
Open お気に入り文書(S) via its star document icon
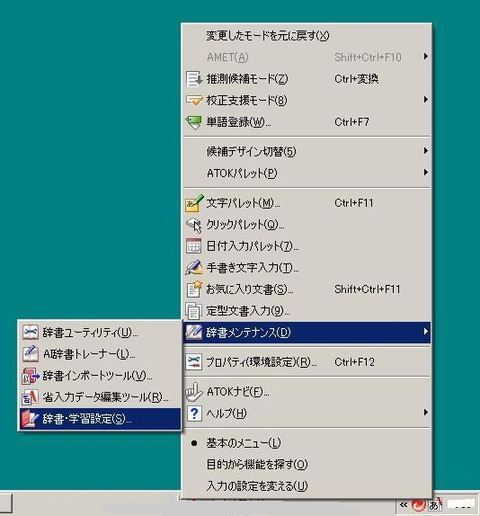(194, 289)
